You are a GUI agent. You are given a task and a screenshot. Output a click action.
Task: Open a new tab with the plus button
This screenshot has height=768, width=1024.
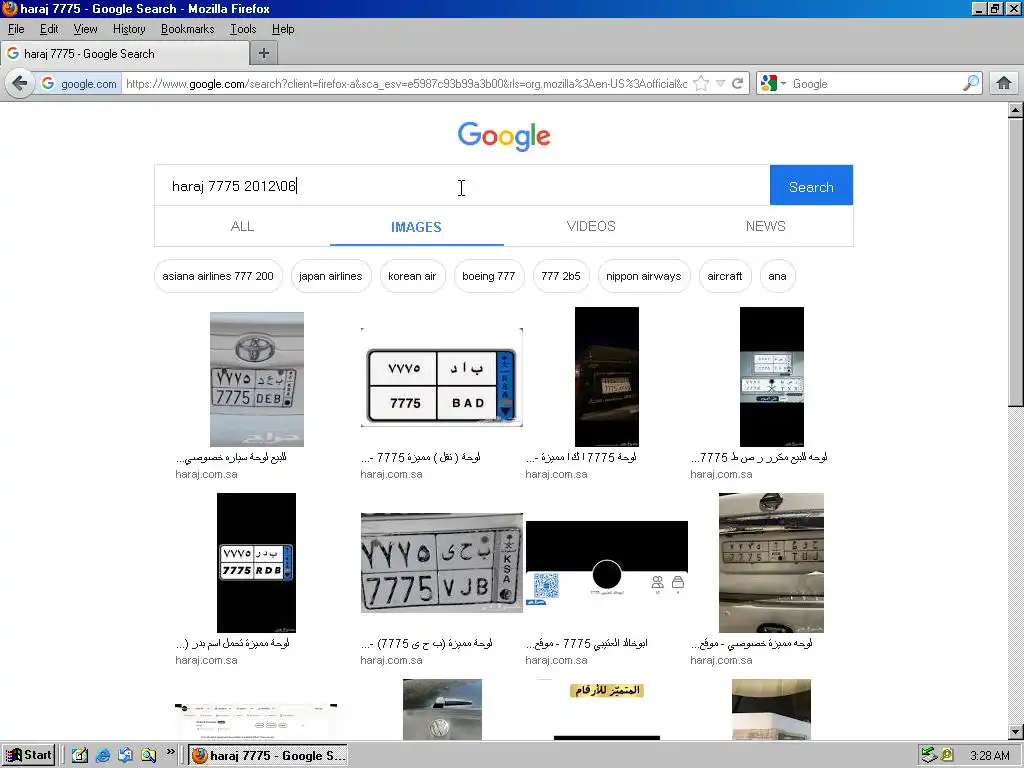click(x=264, y=54)
